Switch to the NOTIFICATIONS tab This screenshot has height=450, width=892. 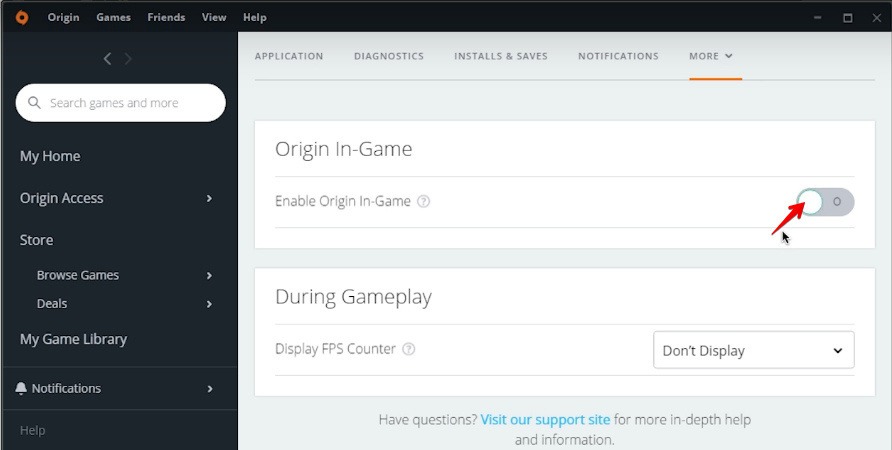pos(618,56)
